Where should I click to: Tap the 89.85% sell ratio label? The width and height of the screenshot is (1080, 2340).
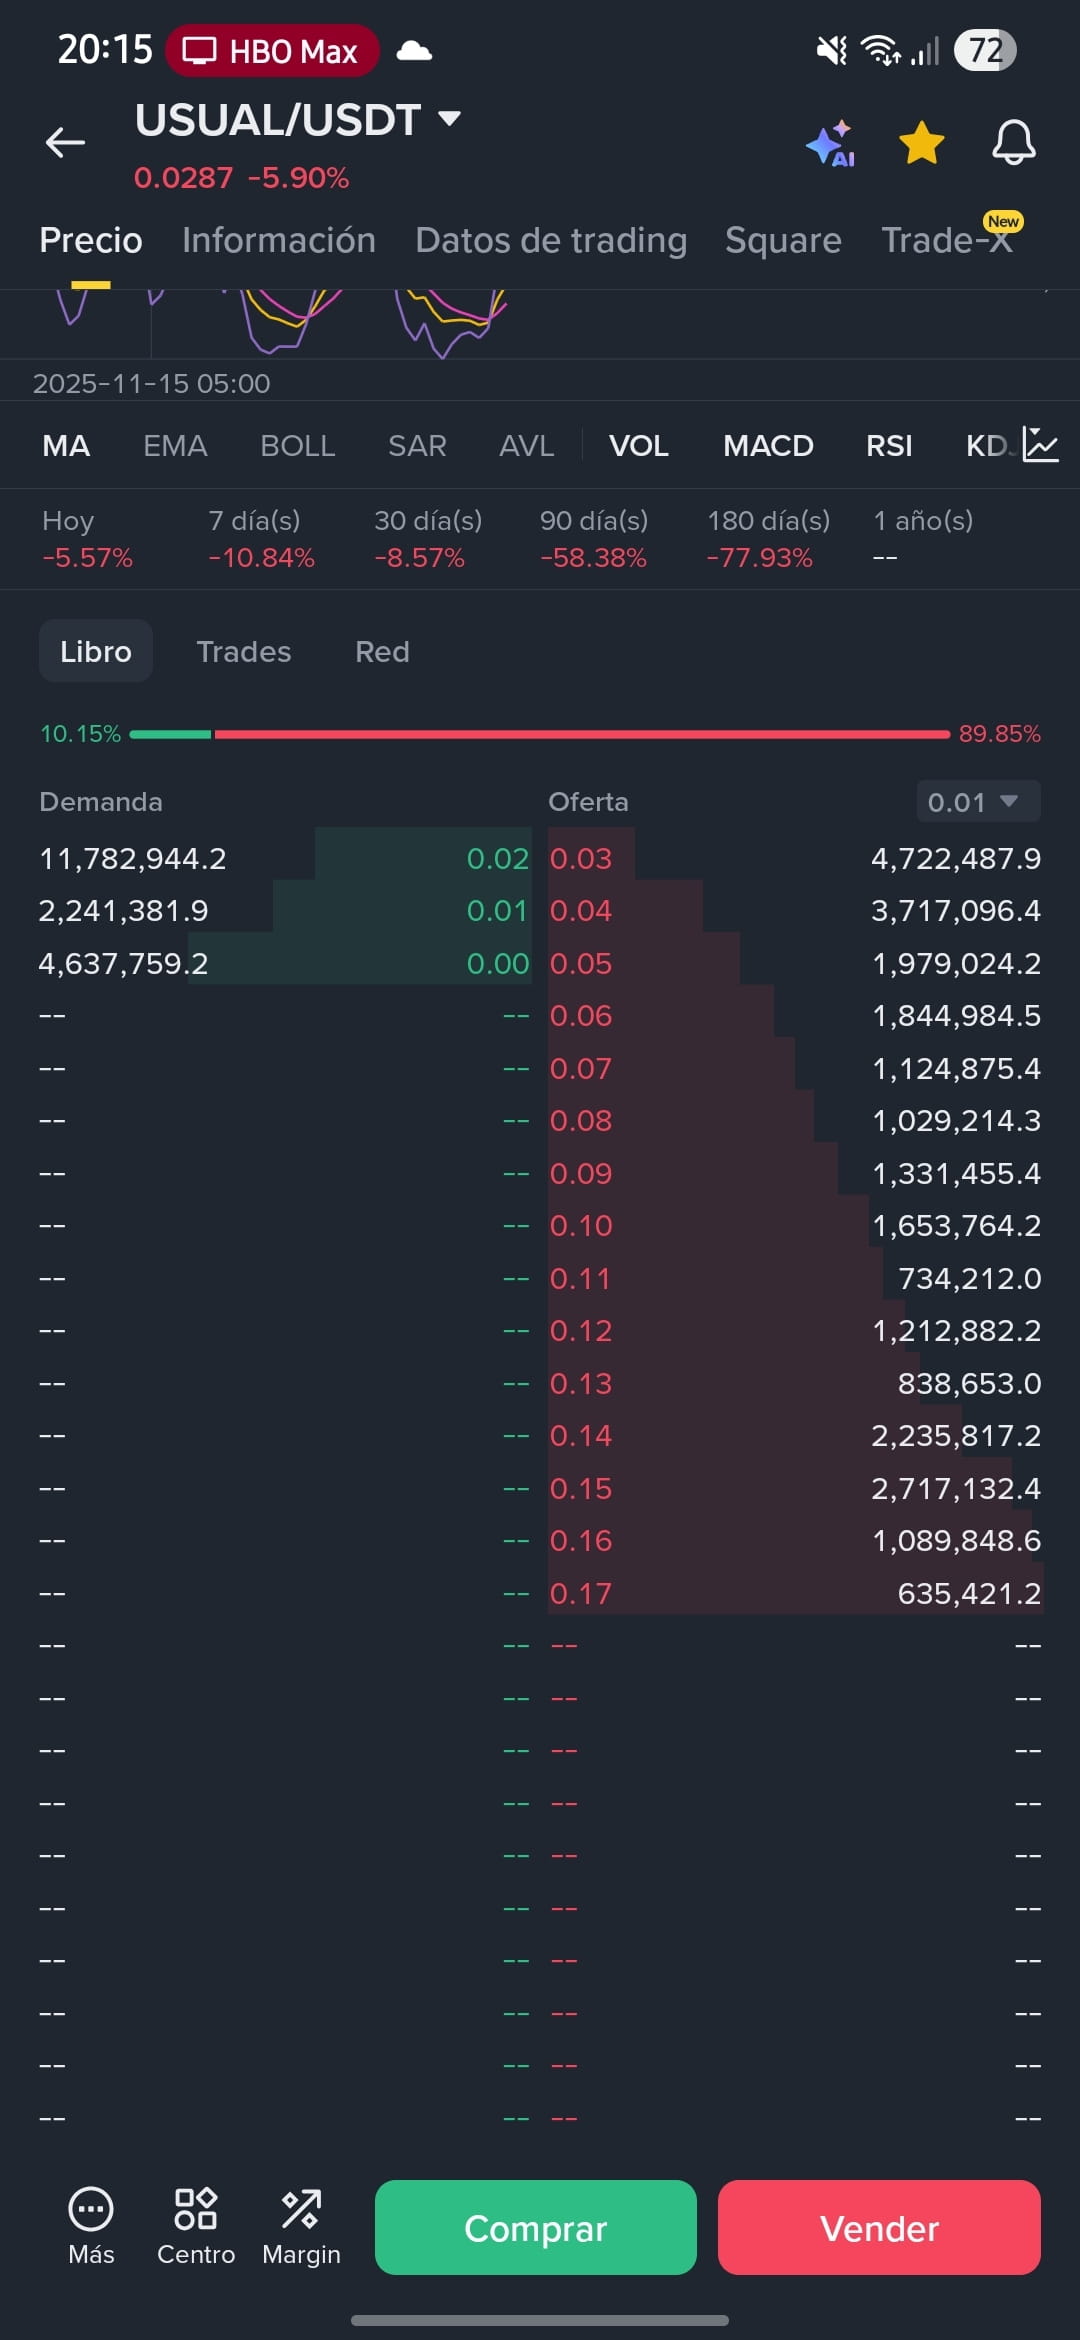coord(999,734)
